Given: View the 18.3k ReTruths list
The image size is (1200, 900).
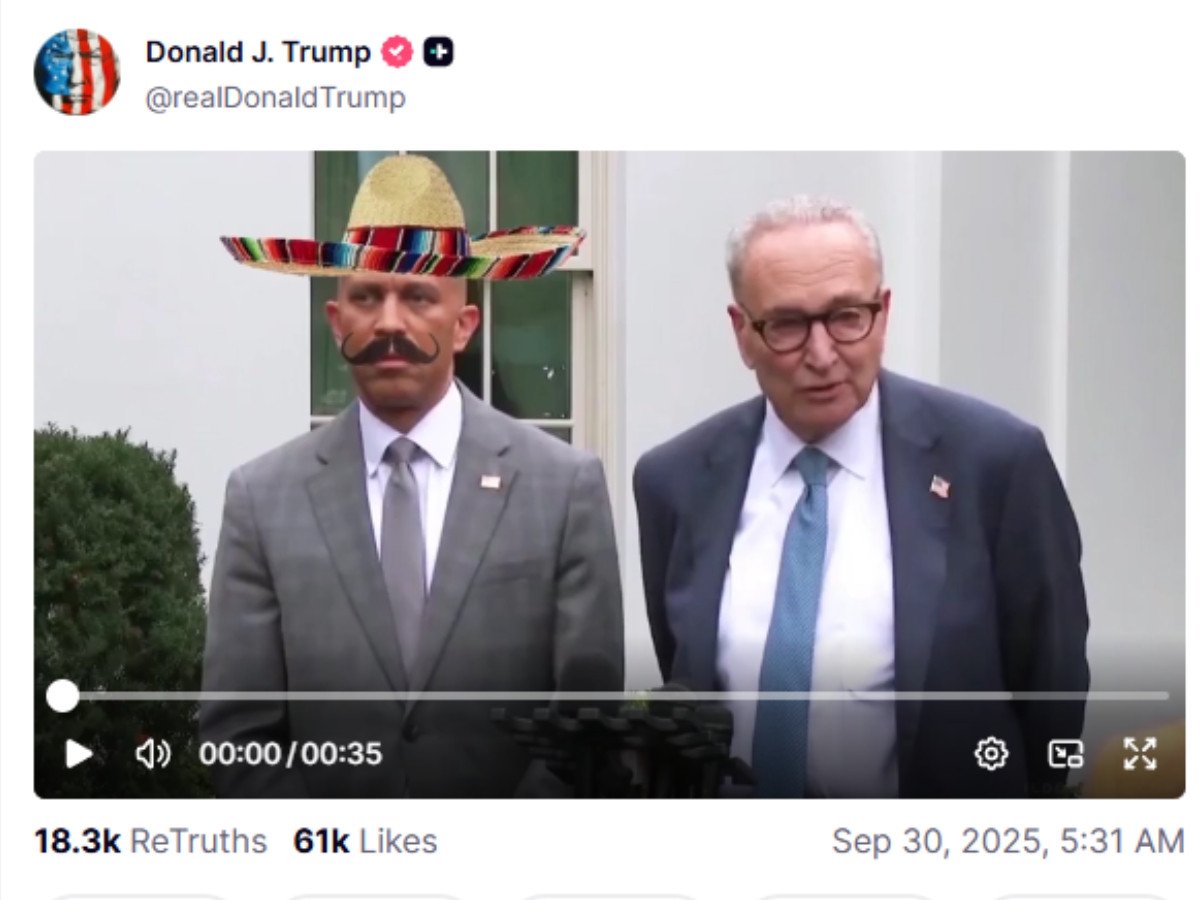Looking at the screenshot, I should (150, 841).
